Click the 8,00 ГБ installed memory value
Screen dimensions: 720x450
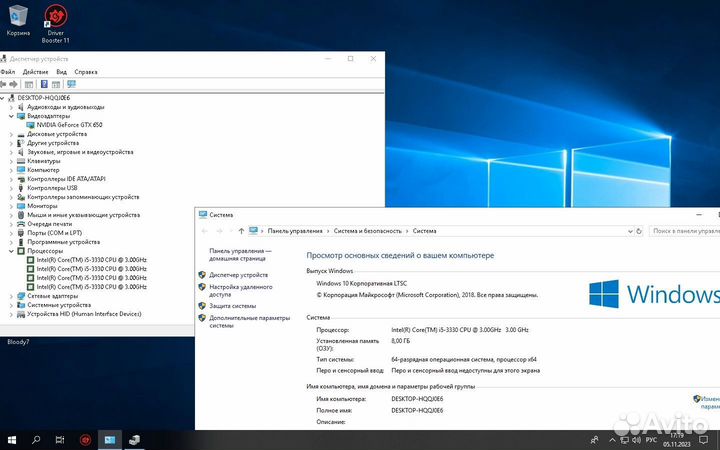coord(400,341)
